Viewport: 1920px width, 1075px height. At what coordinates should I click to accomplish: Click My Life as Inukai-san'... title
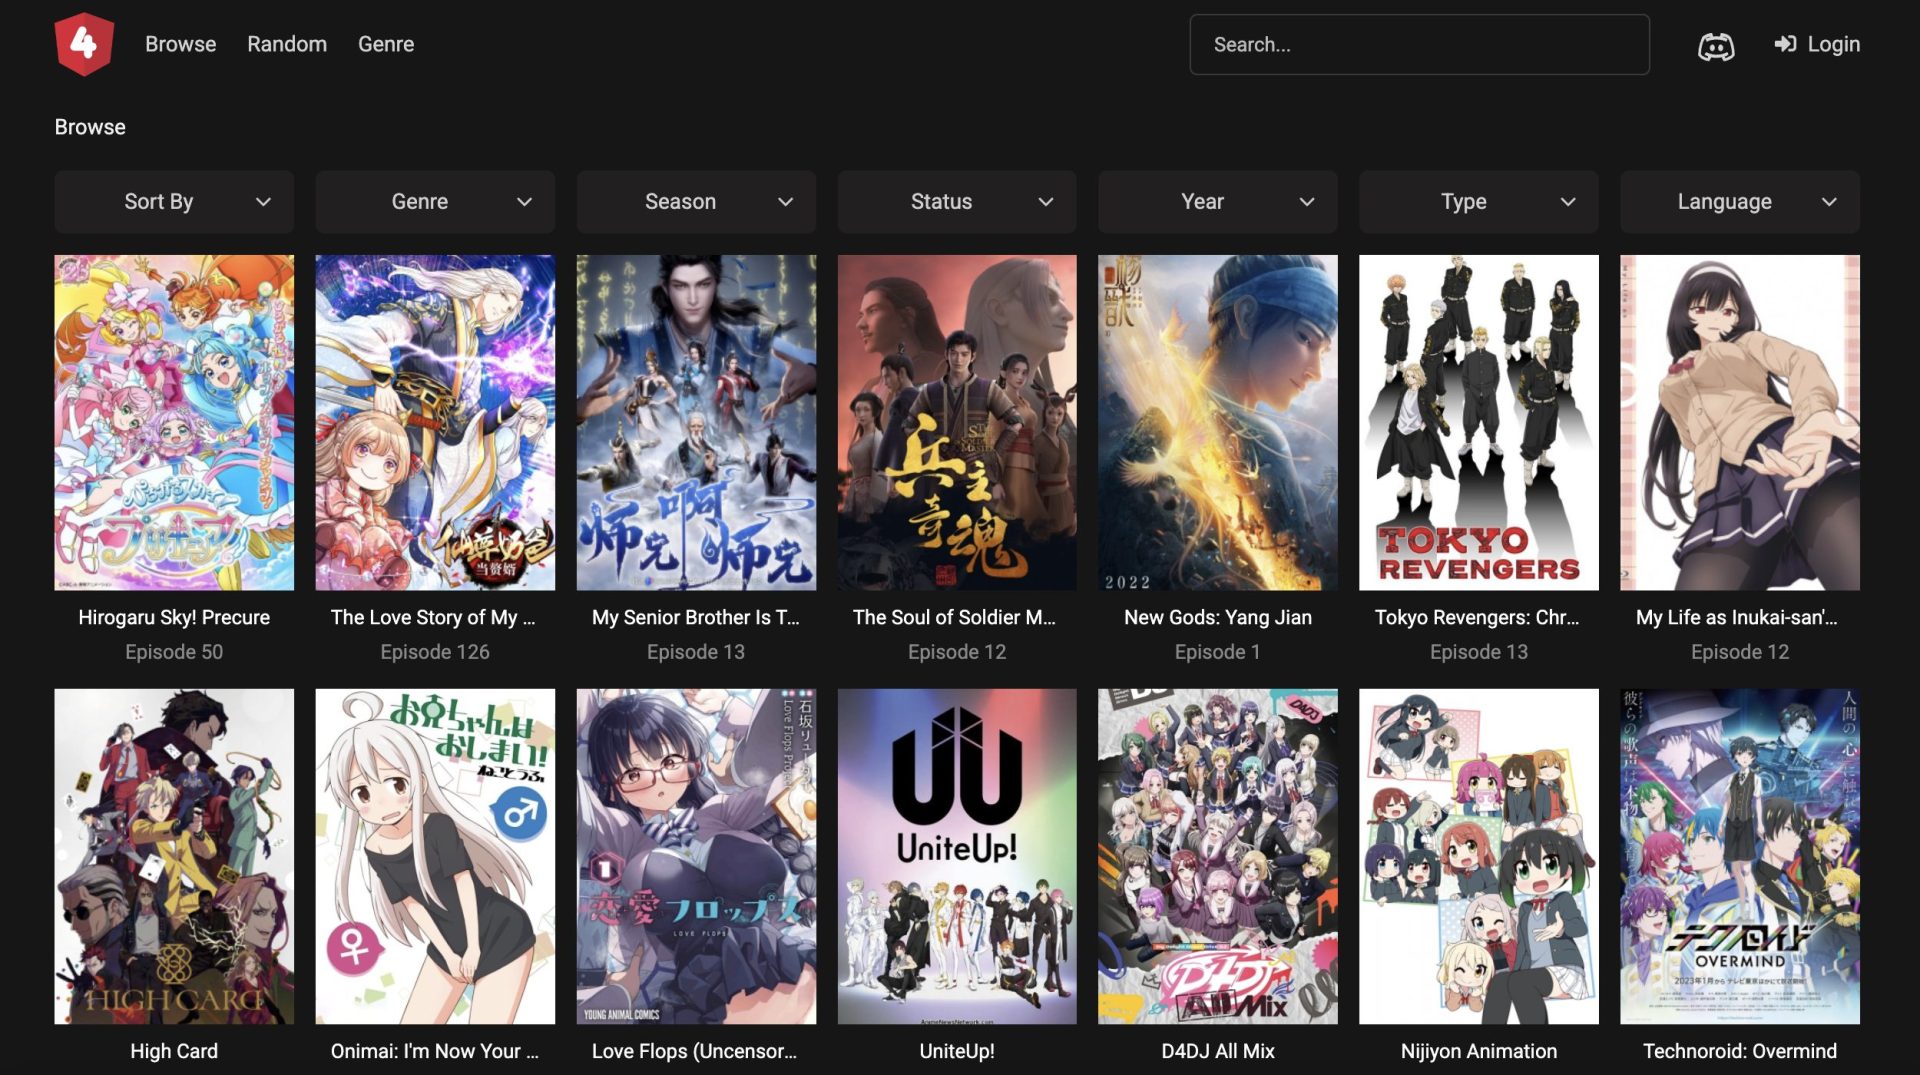[x=1737, y=617]
